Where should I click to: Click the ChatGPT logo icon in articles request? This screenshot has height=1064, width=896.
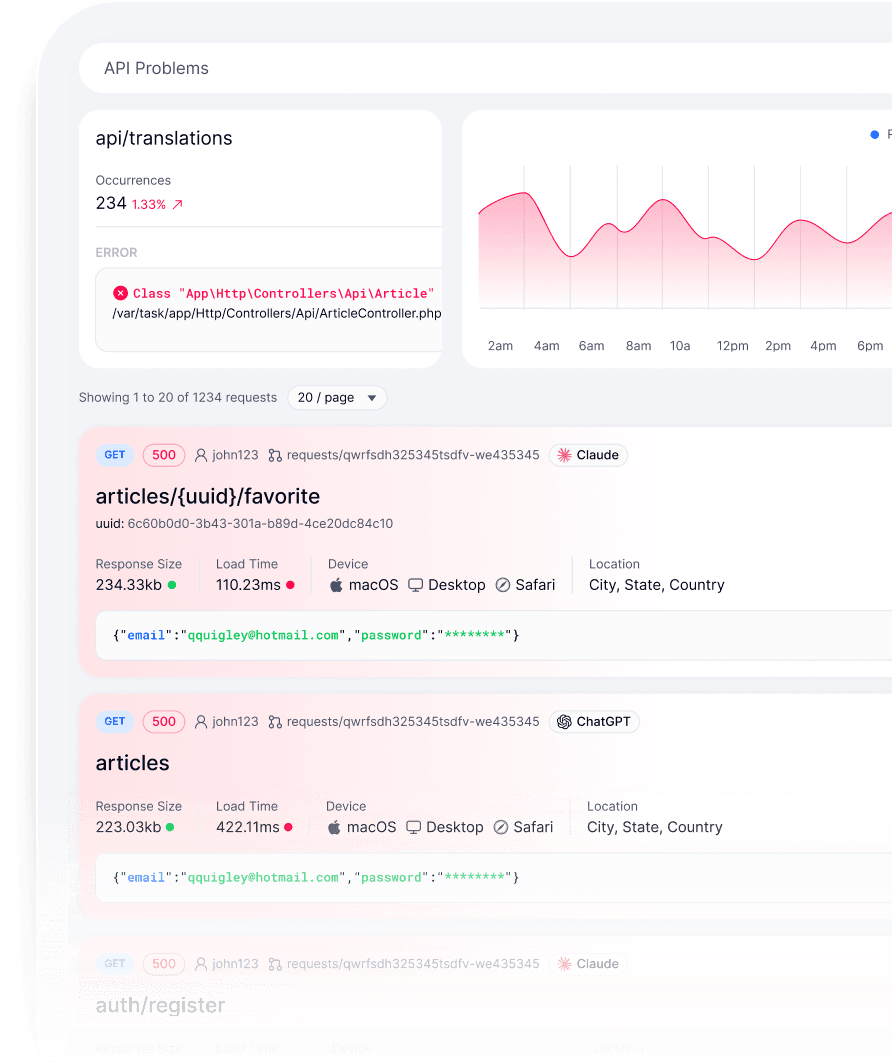pyautogui.click(x=564, y=722)
